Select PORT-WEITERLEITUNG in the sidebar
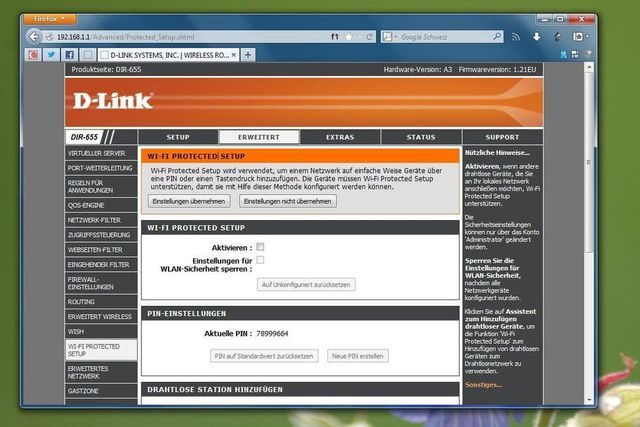 (x=100, y=168)
